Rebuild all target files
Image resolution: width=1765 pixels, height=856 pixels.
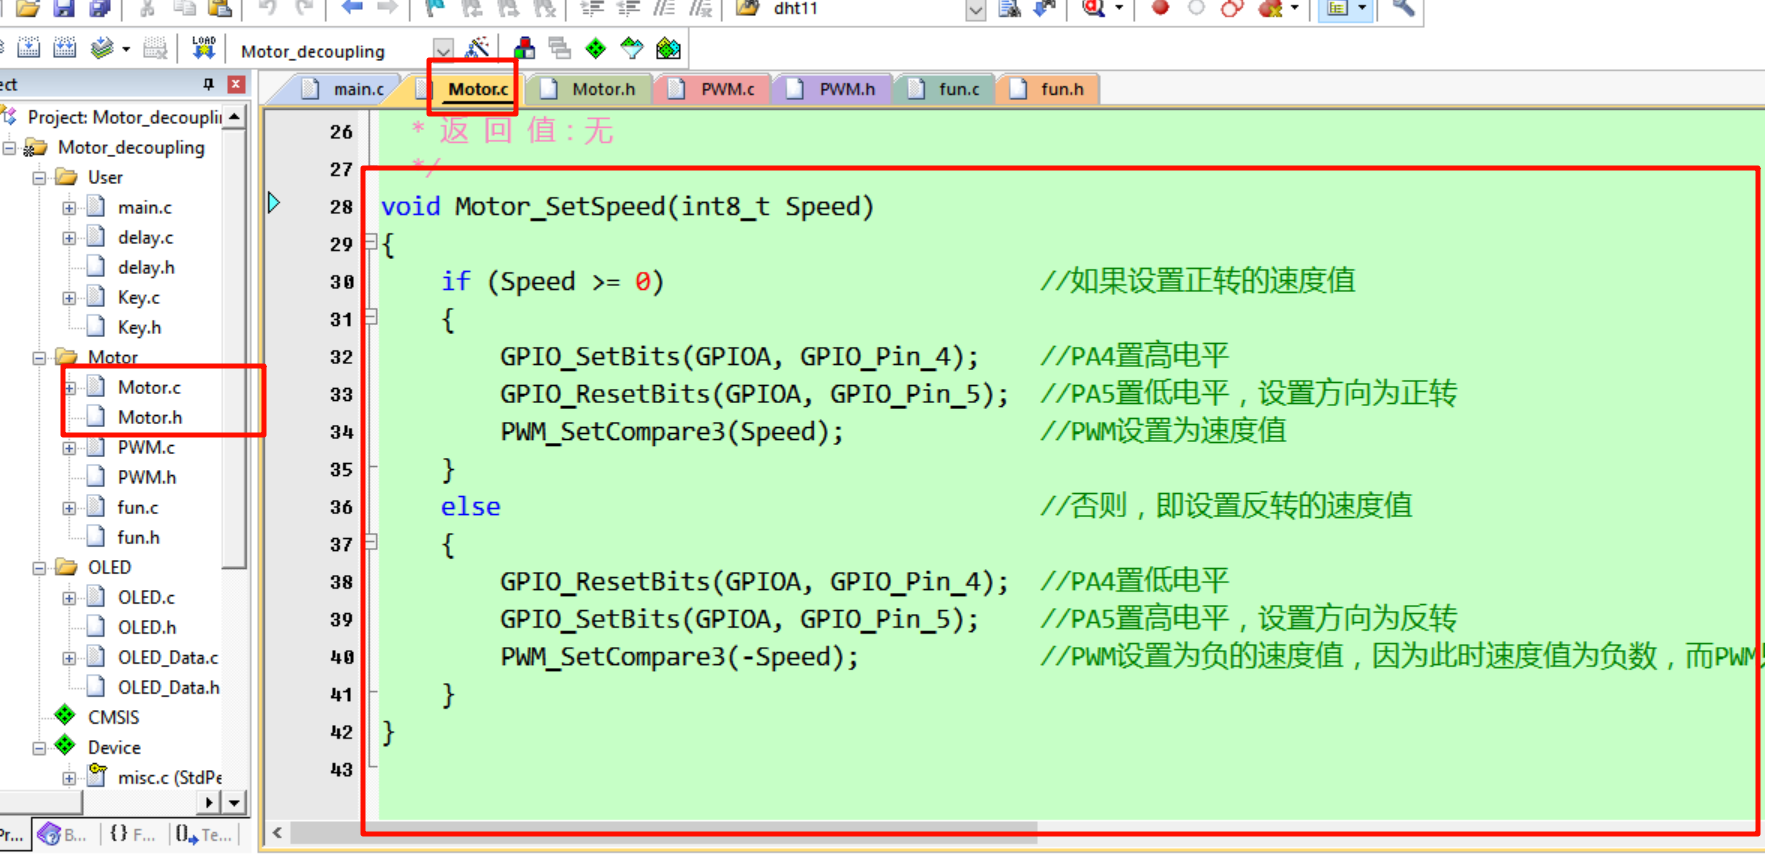tap(65, 48)
